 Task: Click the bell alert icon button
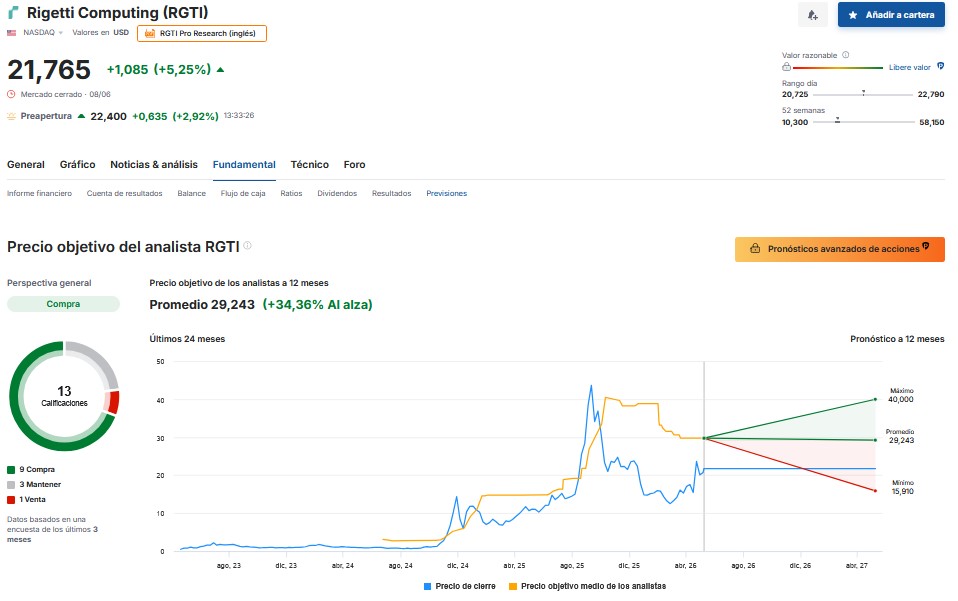(813, 15)
